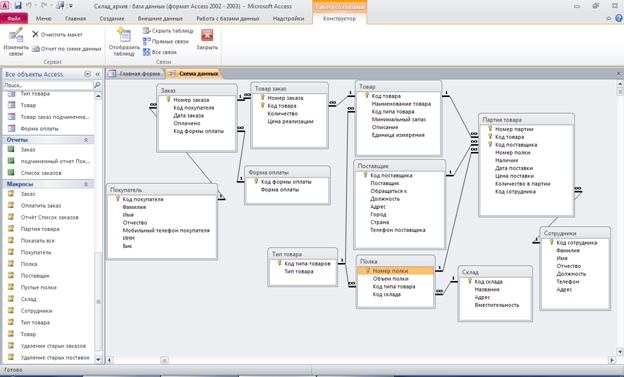
Task: Click Прямые связи in the ribbon
Action: tap(166, 41)
